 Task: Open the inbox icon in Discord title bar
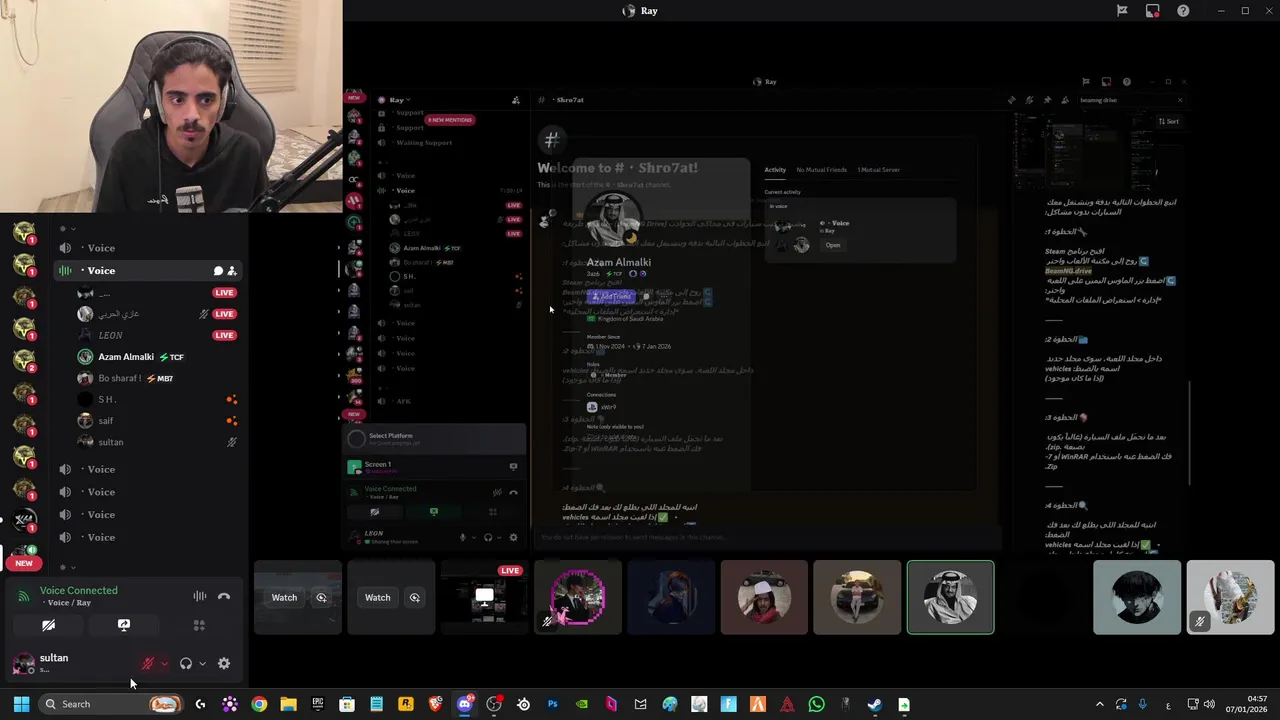tap(1153, 11)
